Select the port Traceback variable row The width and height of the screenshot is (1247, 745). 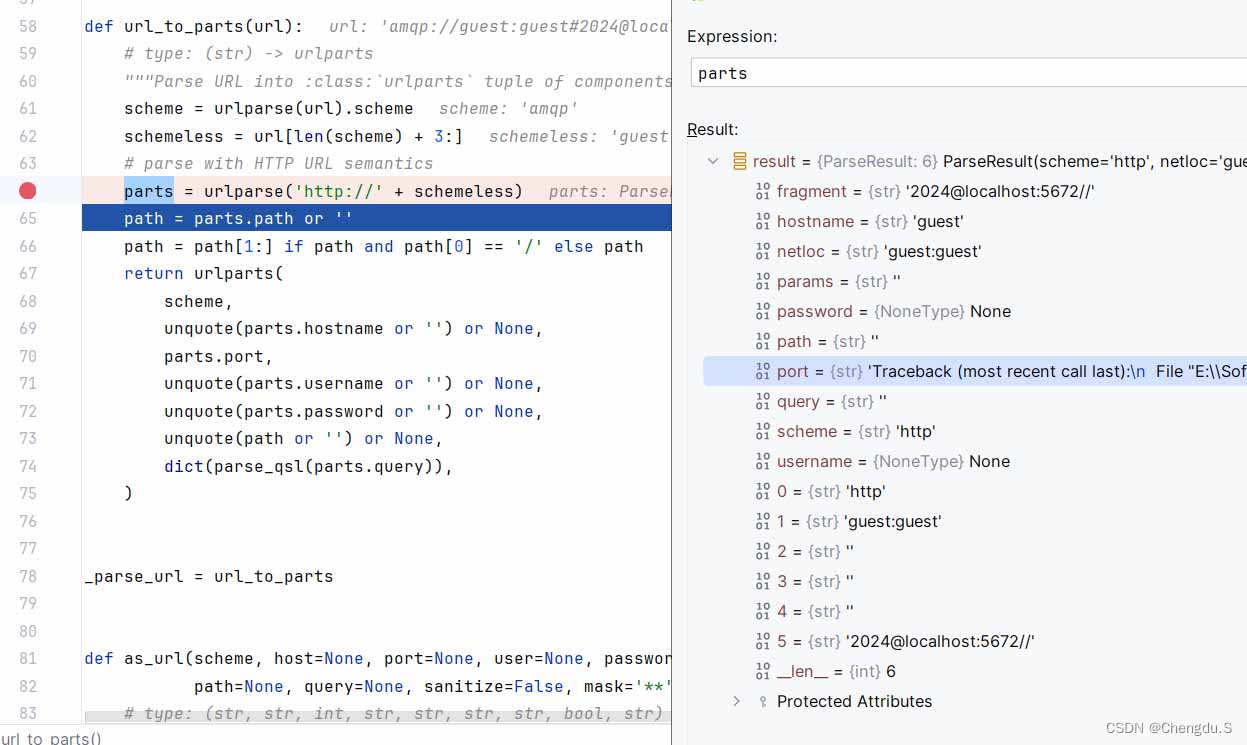coord(1000,371)
